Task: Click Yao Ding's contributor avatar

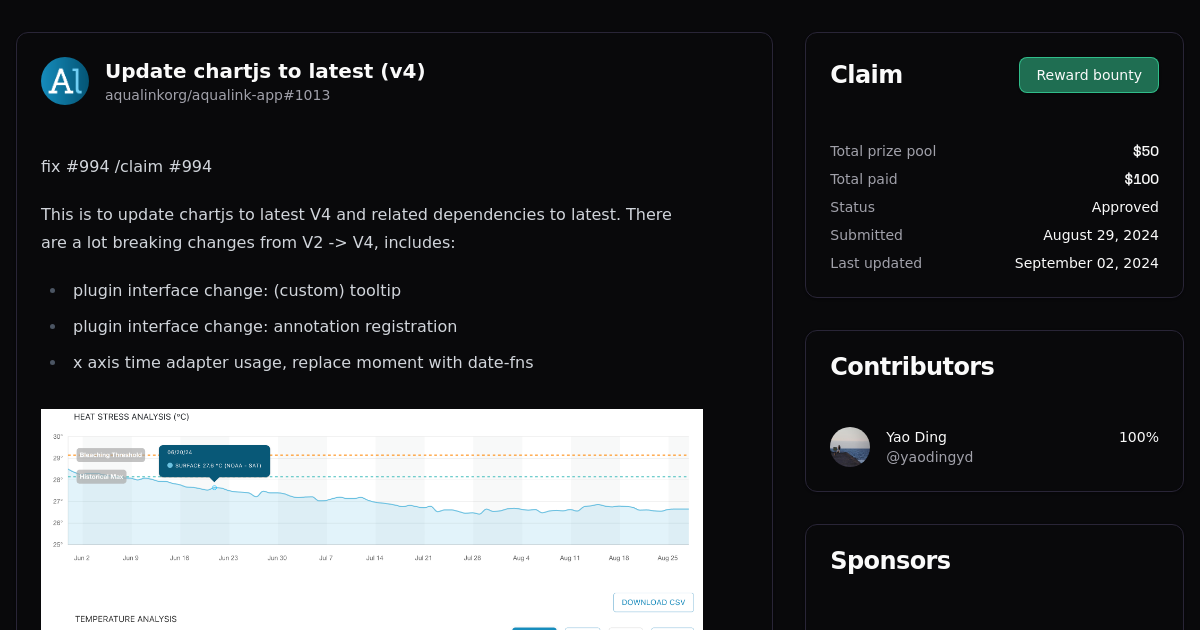Action: [849, 447]
